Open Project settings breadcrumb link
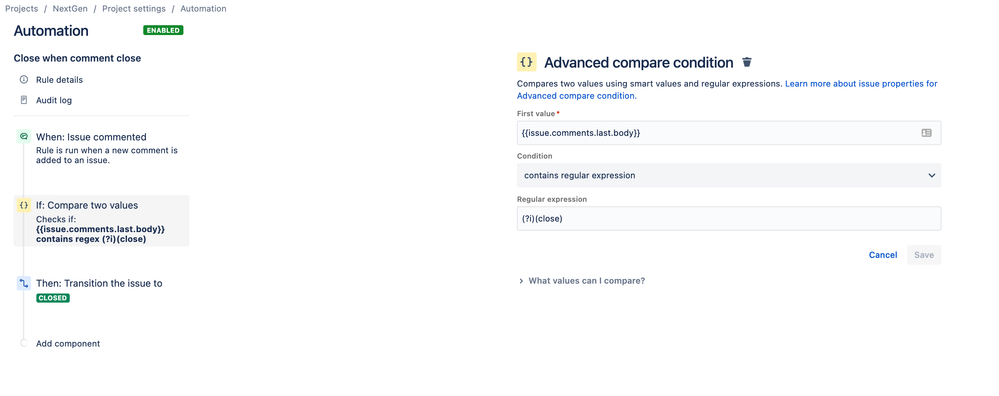999x396 pixels. [x=134, y=9]
